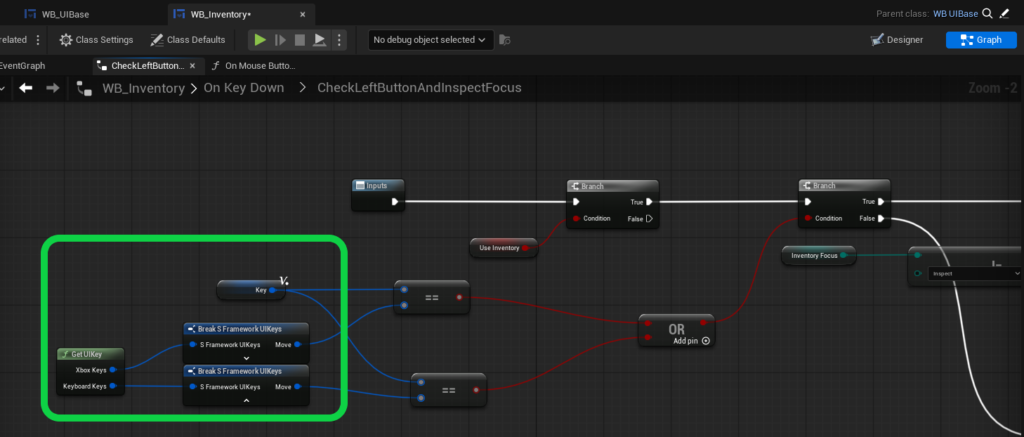Viewport: 1024px width, 437px height.
Task: Click the pencil edit icon beside parent class
Action: 1004,13
